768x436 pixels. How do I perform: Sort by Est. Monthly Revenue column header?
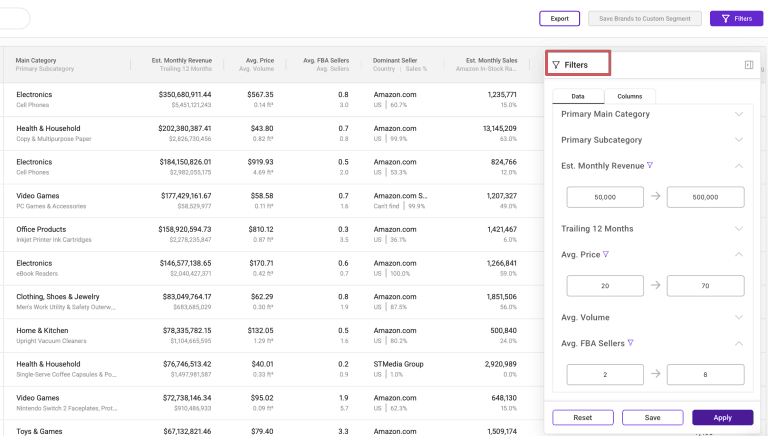182,60
